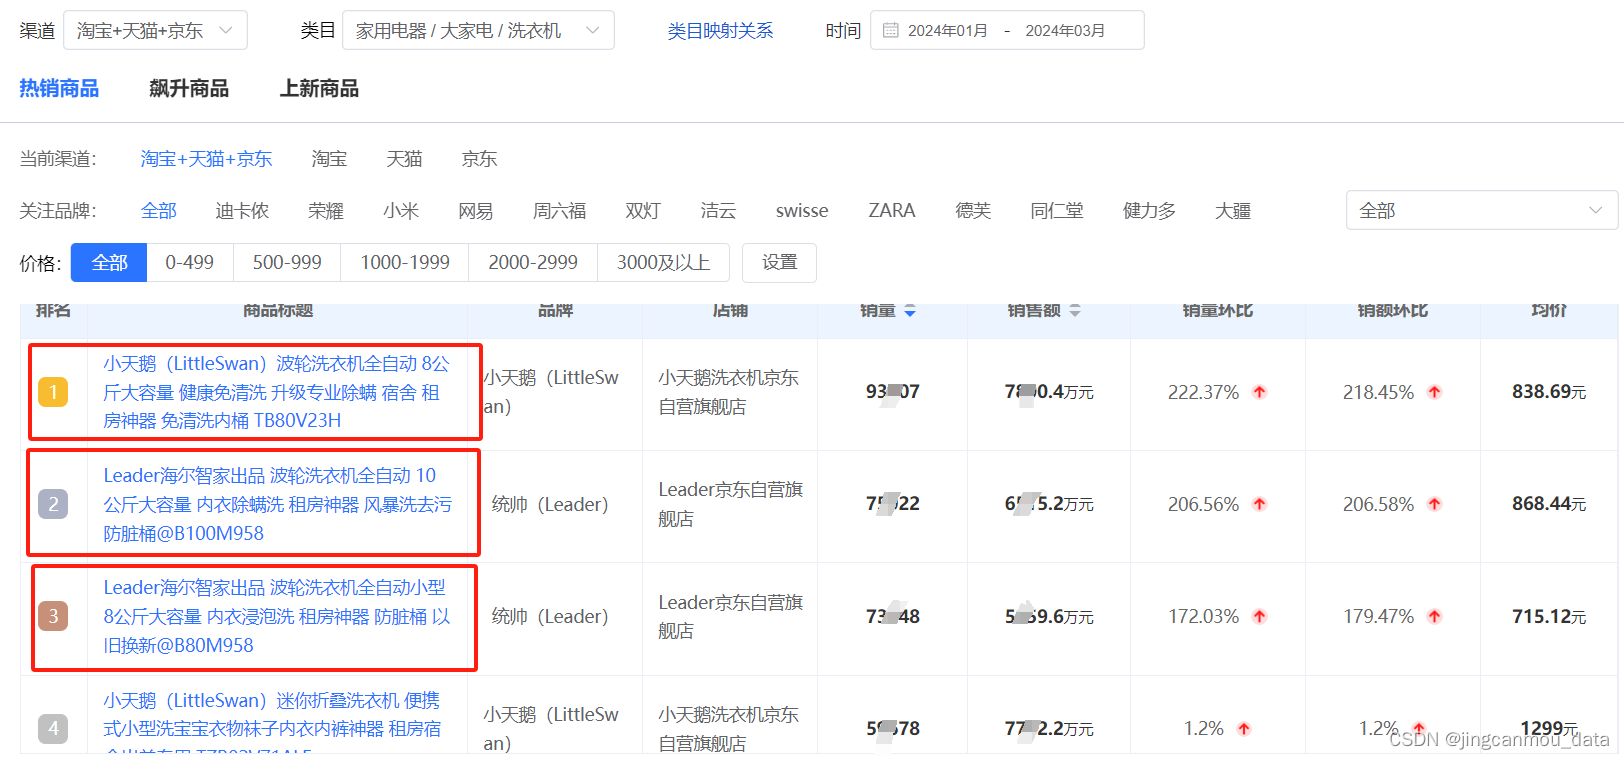This screenshot has height=759, width=1624.
Task: Filter by brand 德芙
Action: pos(973,211)
